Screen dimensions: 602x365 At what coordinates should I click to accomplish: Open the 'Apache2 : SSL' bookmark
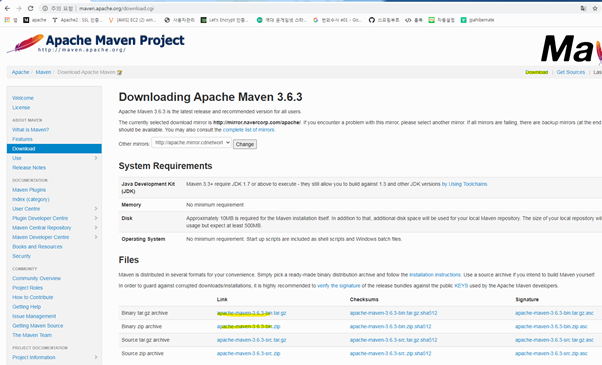78,20
